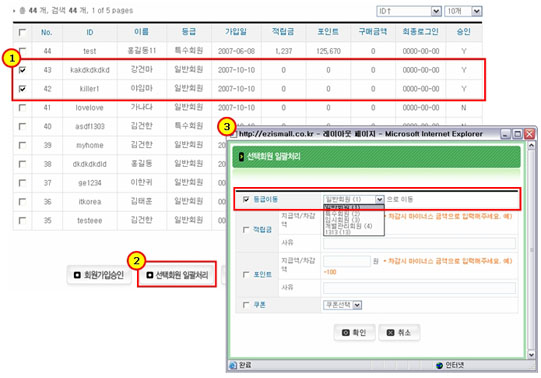This screenshot has width=541, height=378.
Task: Tick the checkbox for row 44 test
Action: point(22,50)
